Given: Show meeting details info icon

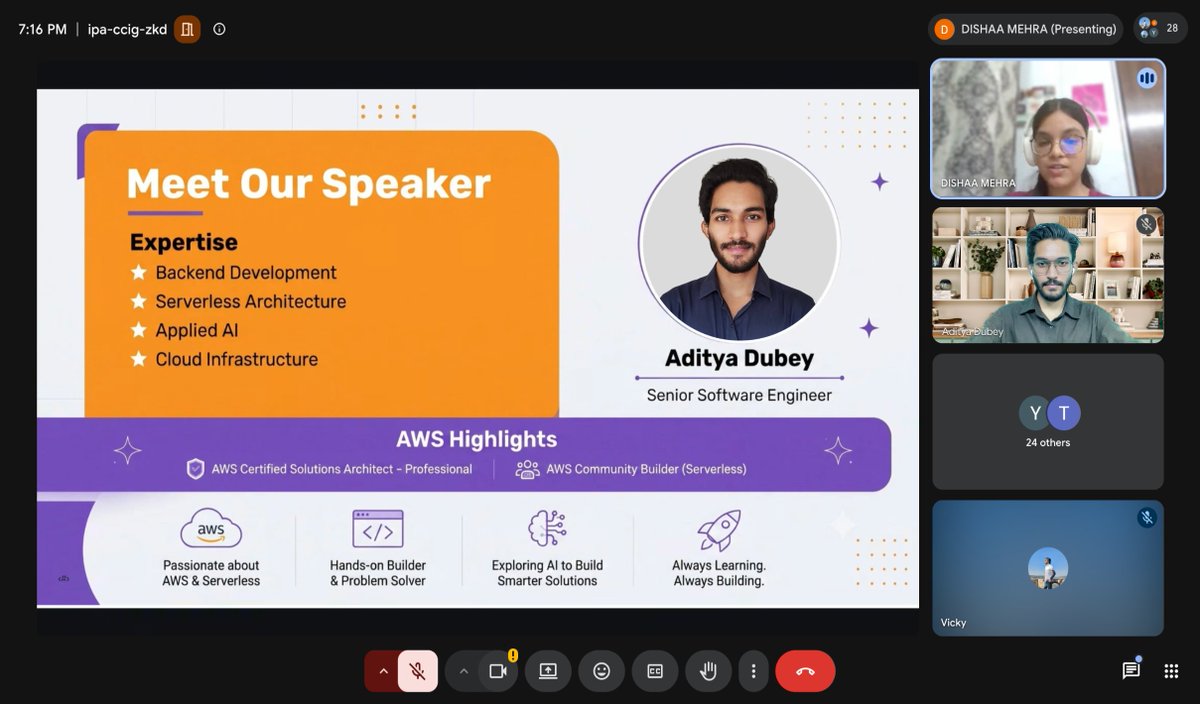Looking at the screenshot, I should click(x=219, y=29).
